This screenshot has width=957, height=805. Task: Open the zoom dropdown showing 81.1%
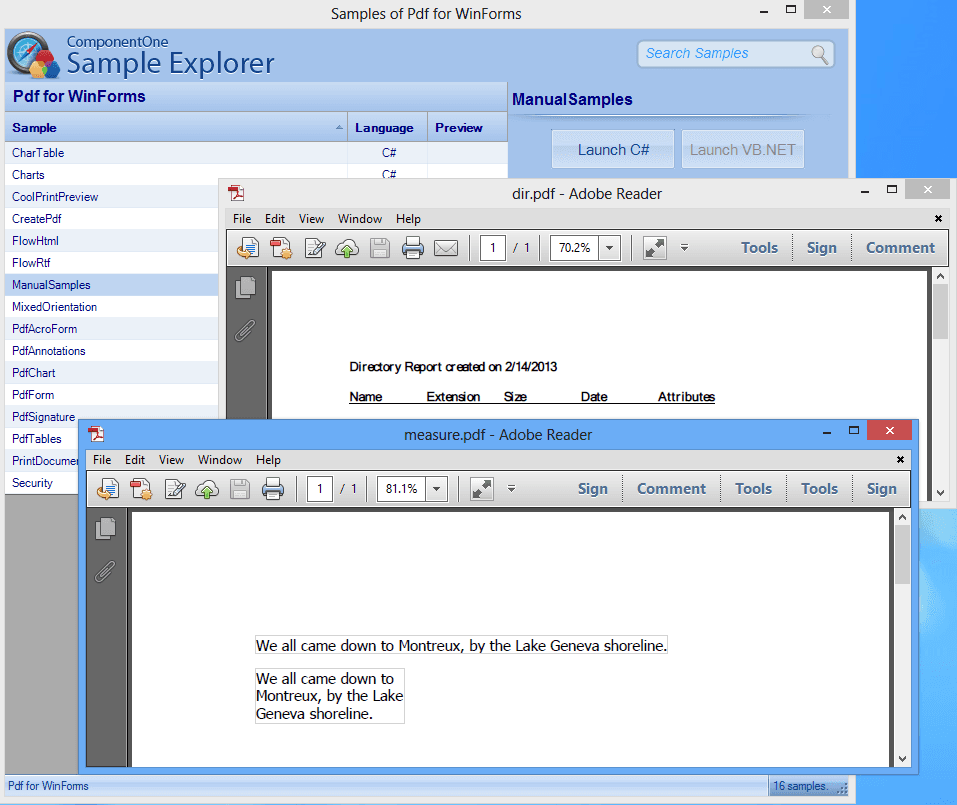pos(436,489)
